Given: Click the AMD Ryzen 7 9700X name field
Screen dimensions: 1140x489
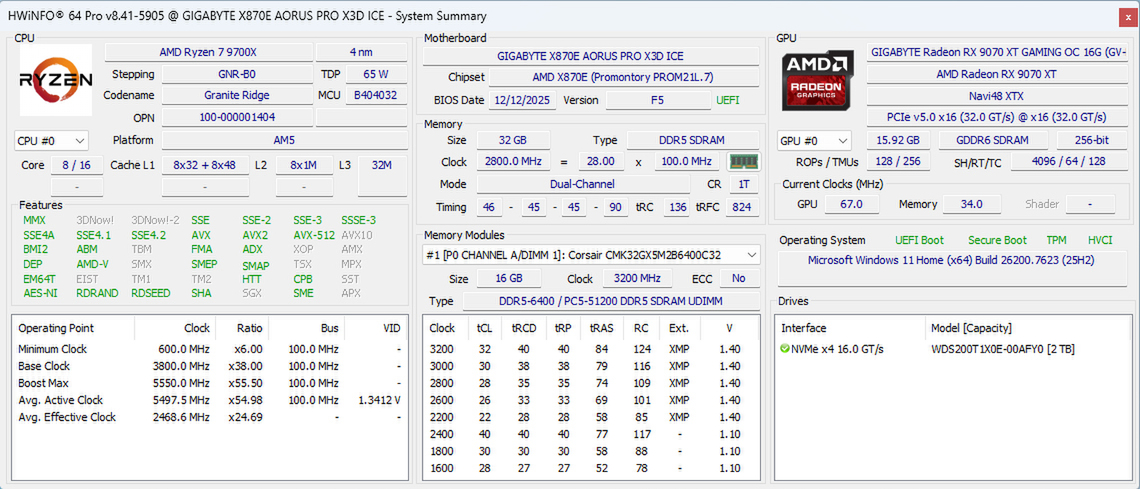Looking at the screenshot, I should click(208, 52).
